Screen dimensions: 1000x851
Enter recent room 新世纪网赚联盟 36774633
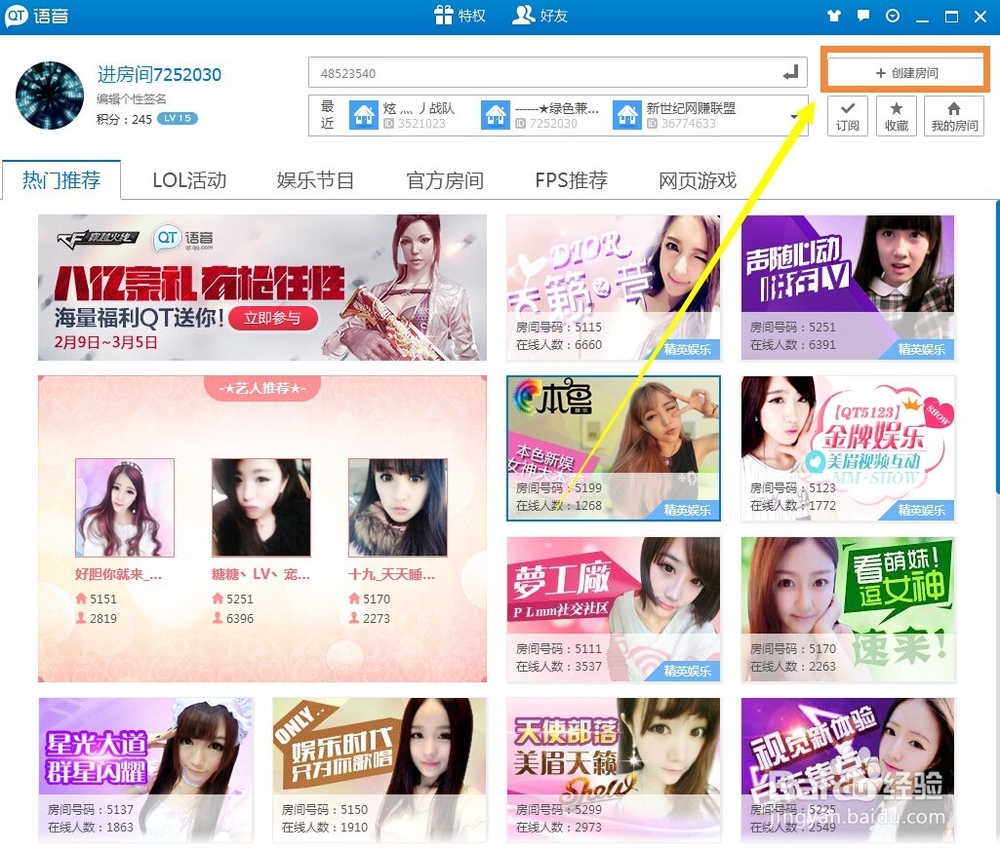coord(675,115)
